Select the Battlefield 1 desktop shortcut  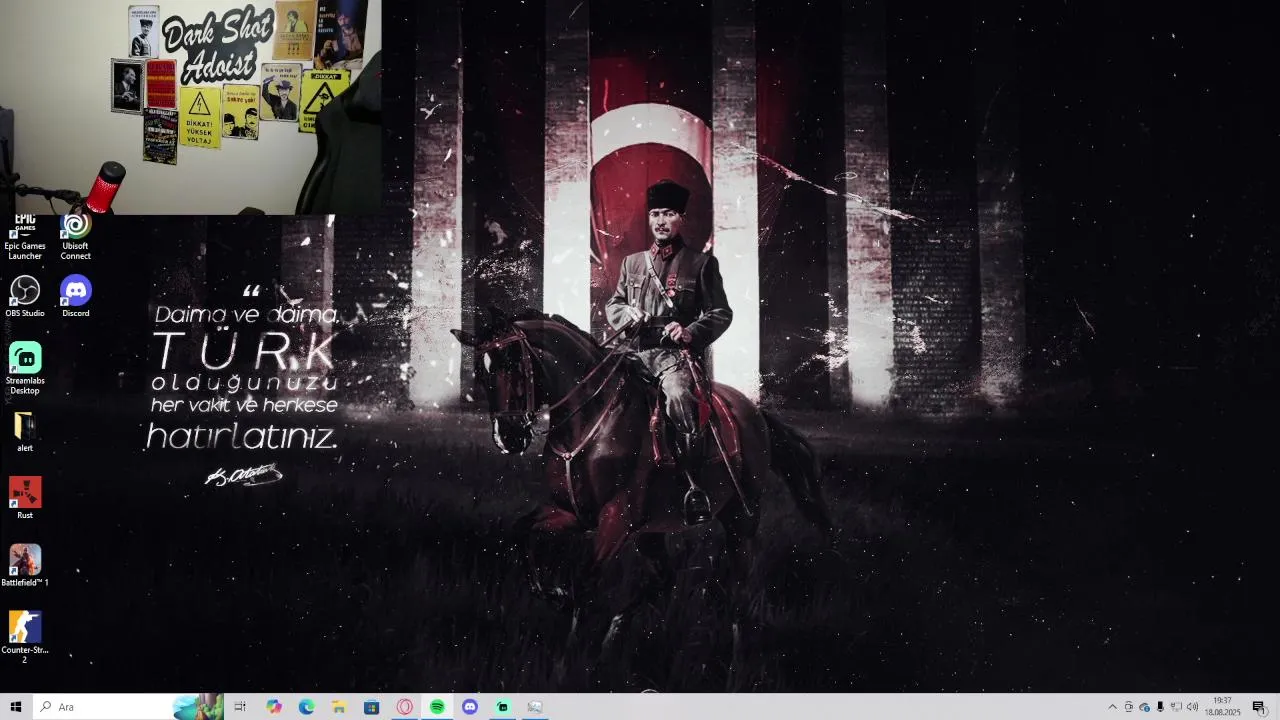[25, 565]
